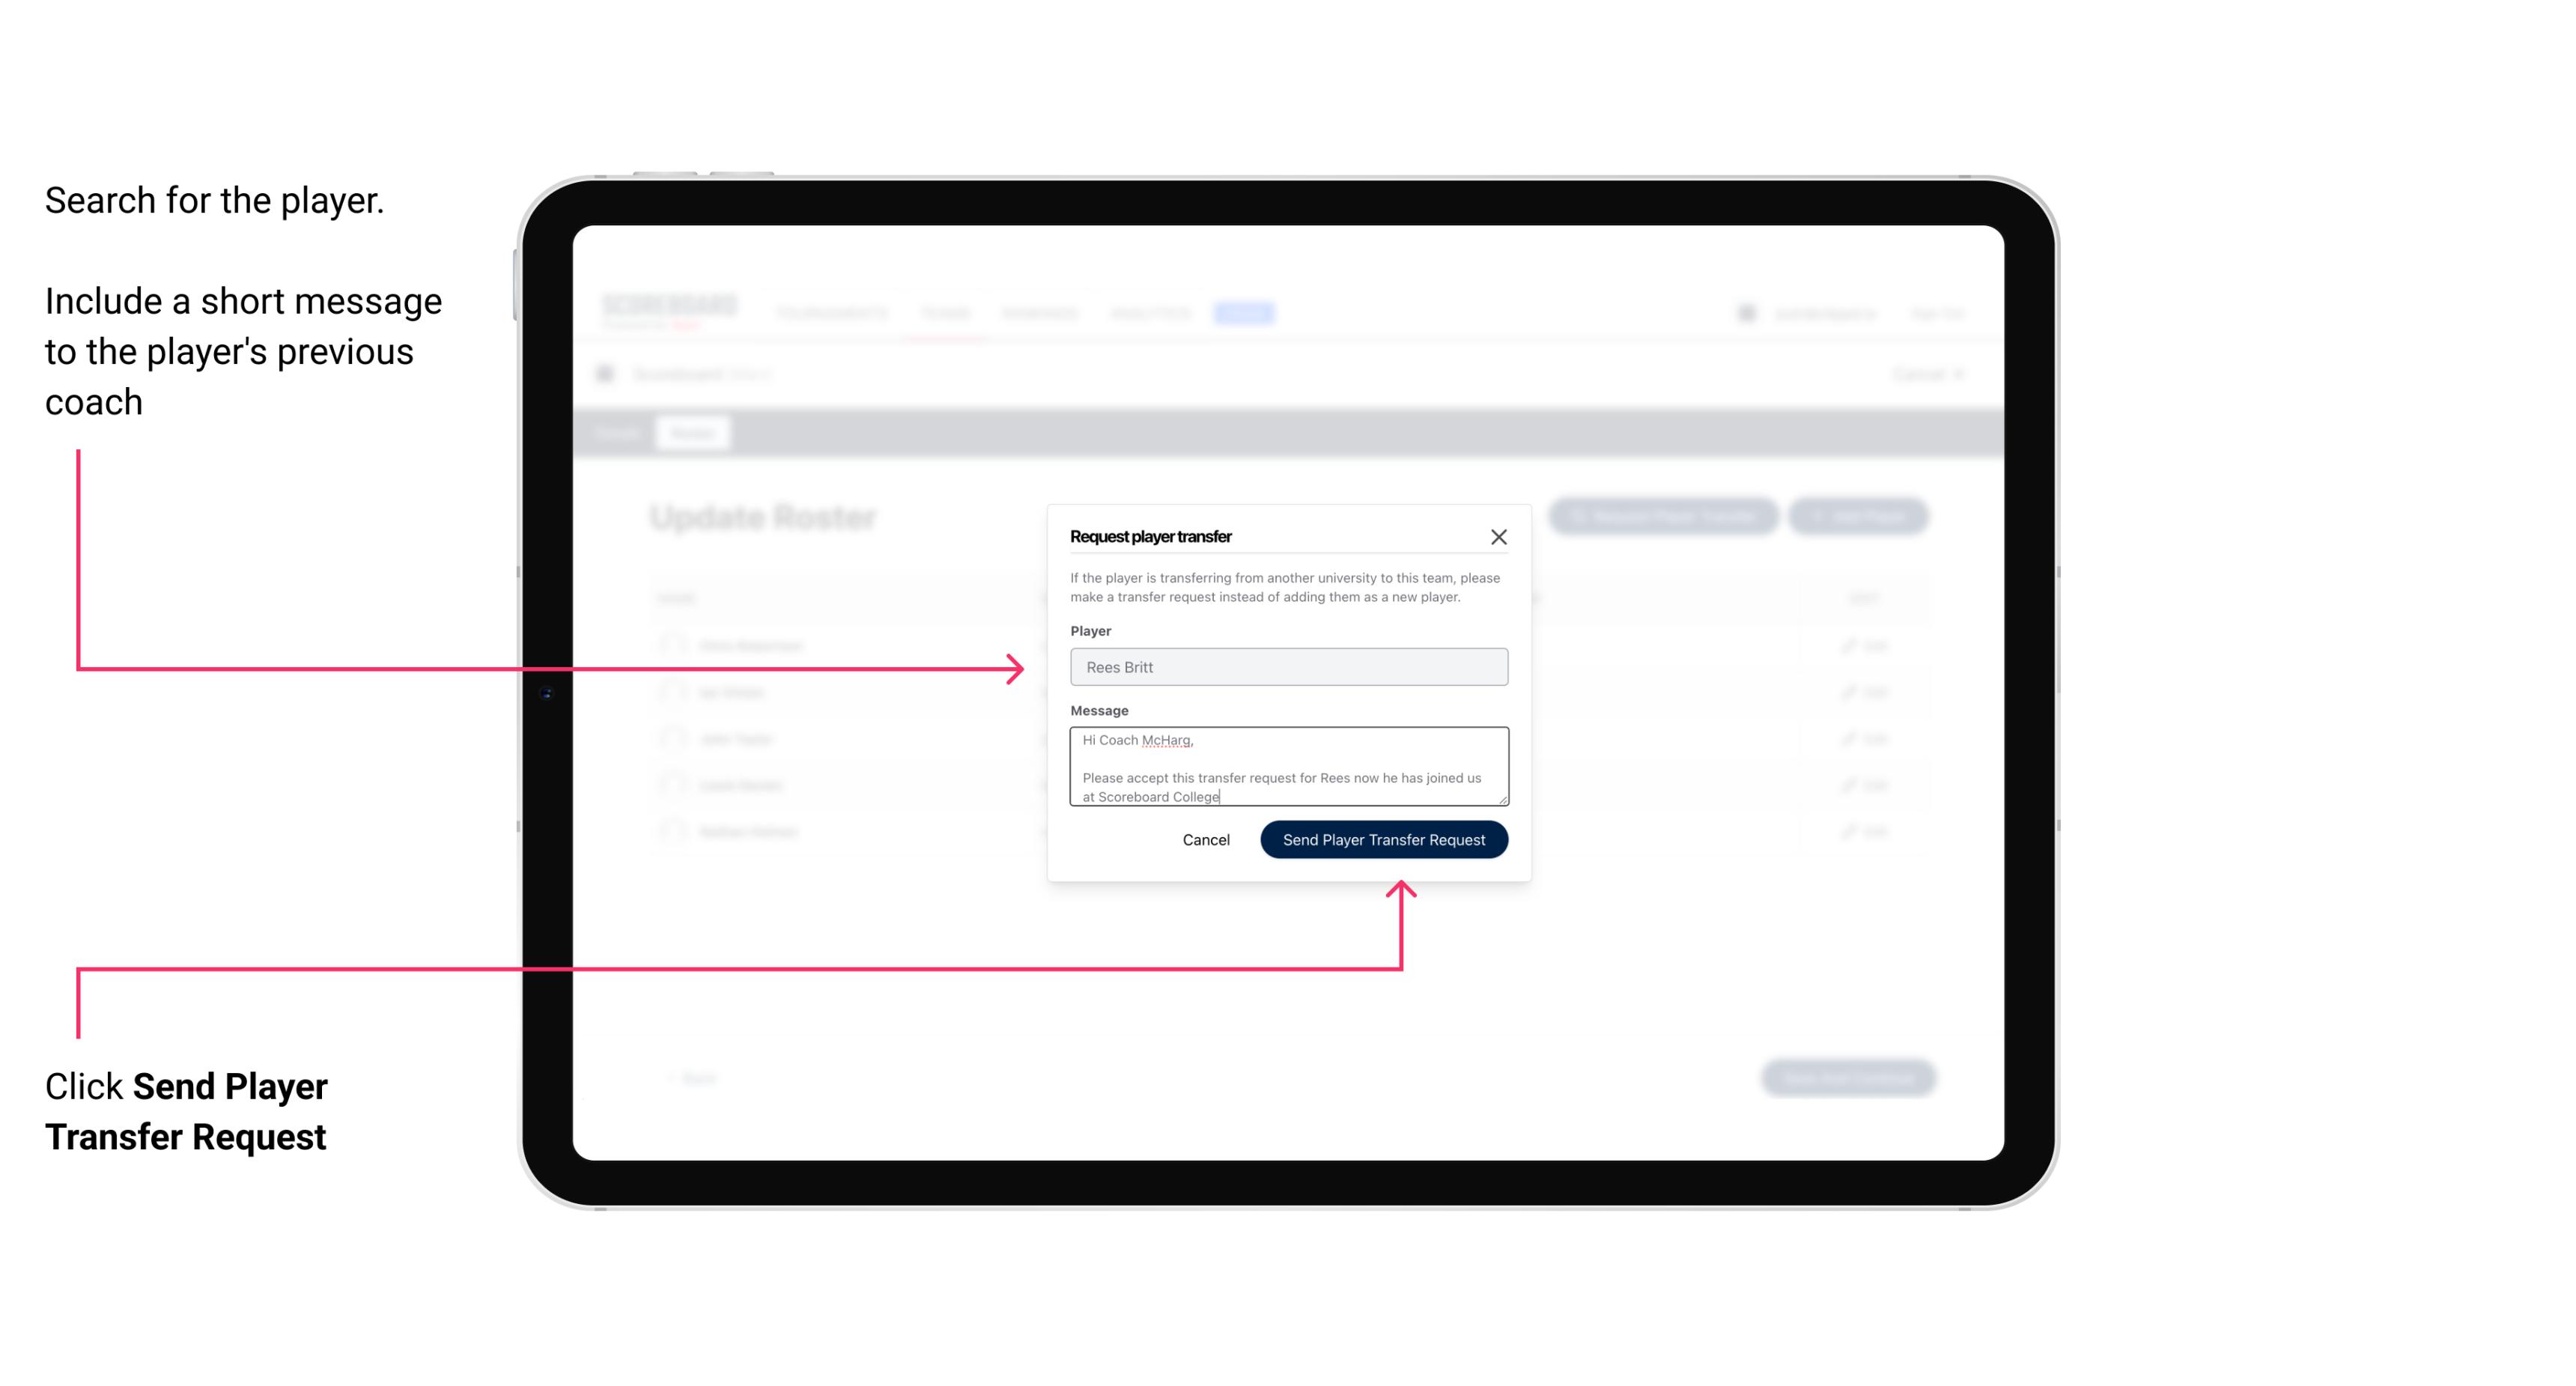The width and height of the screenshot is (2576, 1386).
Task: Click the close X button on dialog
Action: [1499, 536]
